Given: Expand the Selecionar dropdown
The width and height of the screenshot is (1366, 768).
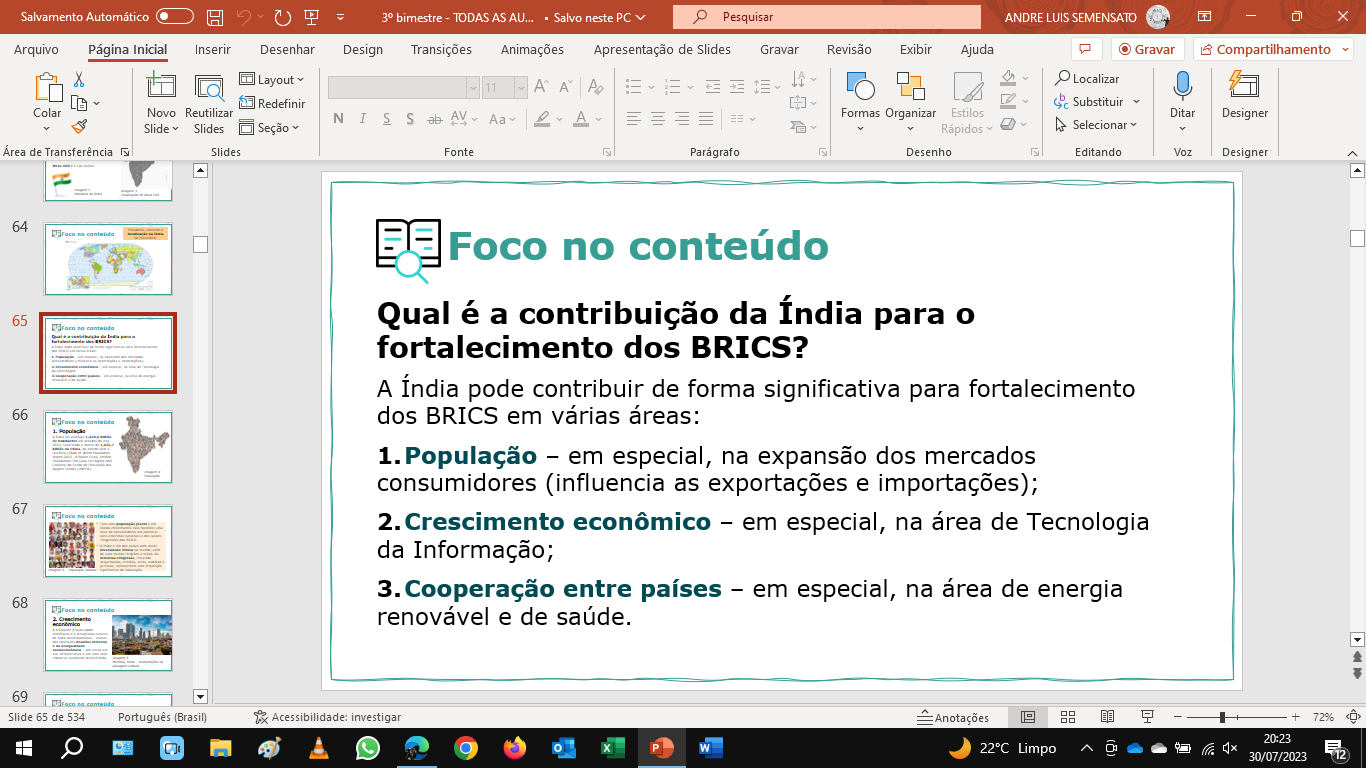Looking at the screenshot, I should point(1096,125).
